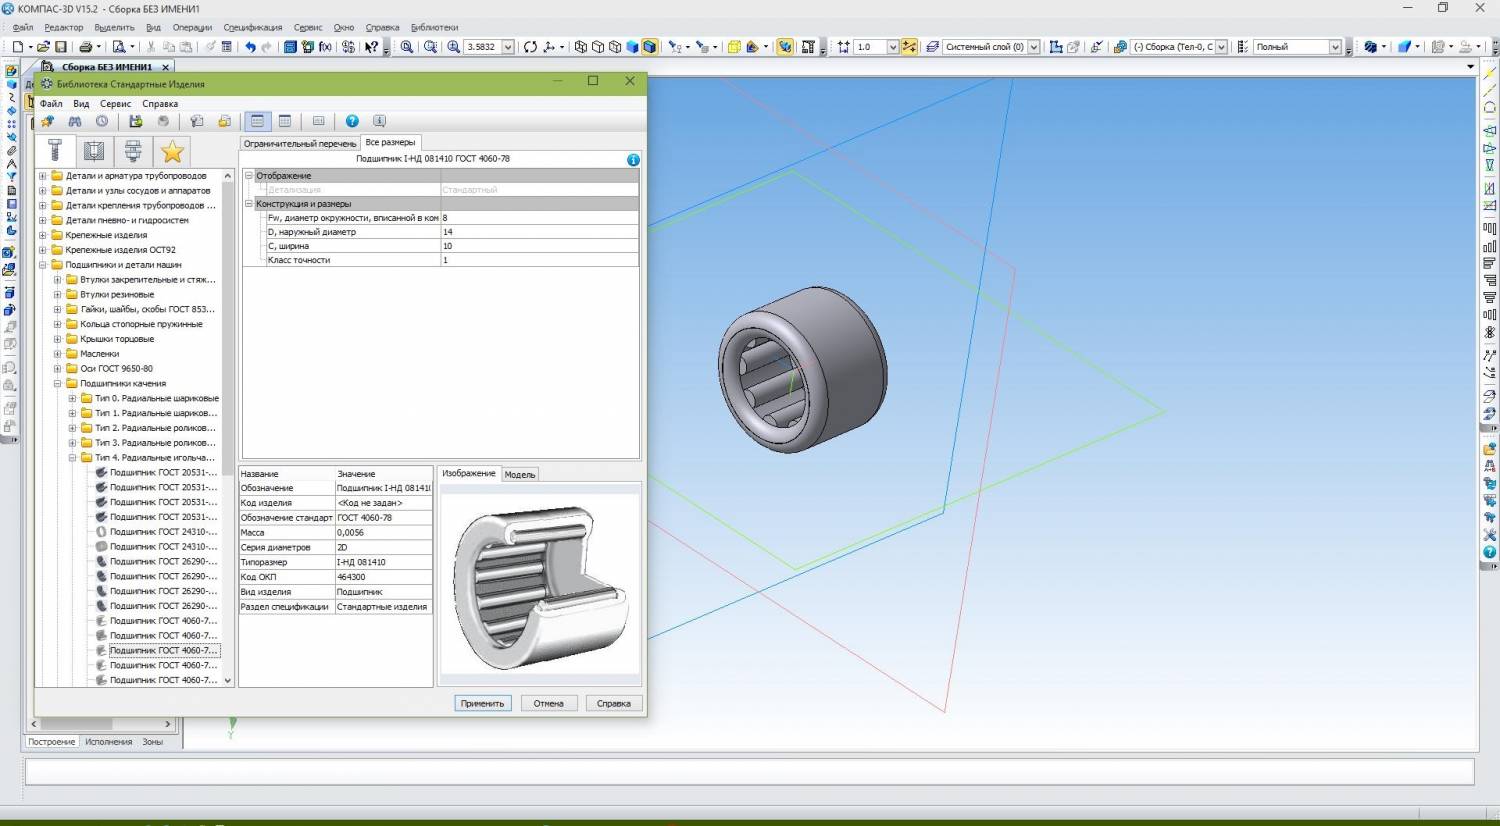1500x826 pixels.
Task: Open the Операции menu
Action: [192, 27]
